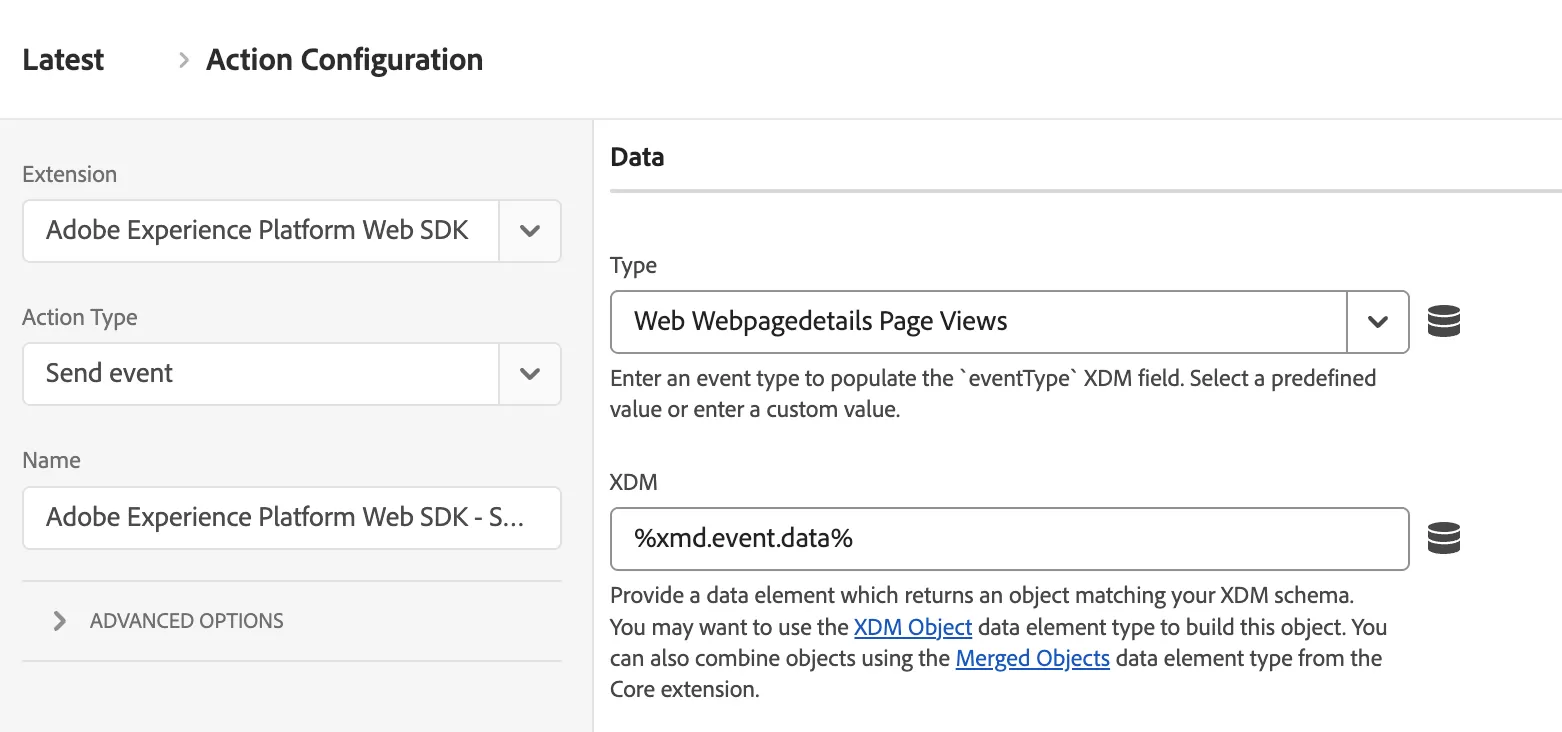Open data element picker beside Type field
This screenshot has height=732, width=1562.
tap(1444, 322)
